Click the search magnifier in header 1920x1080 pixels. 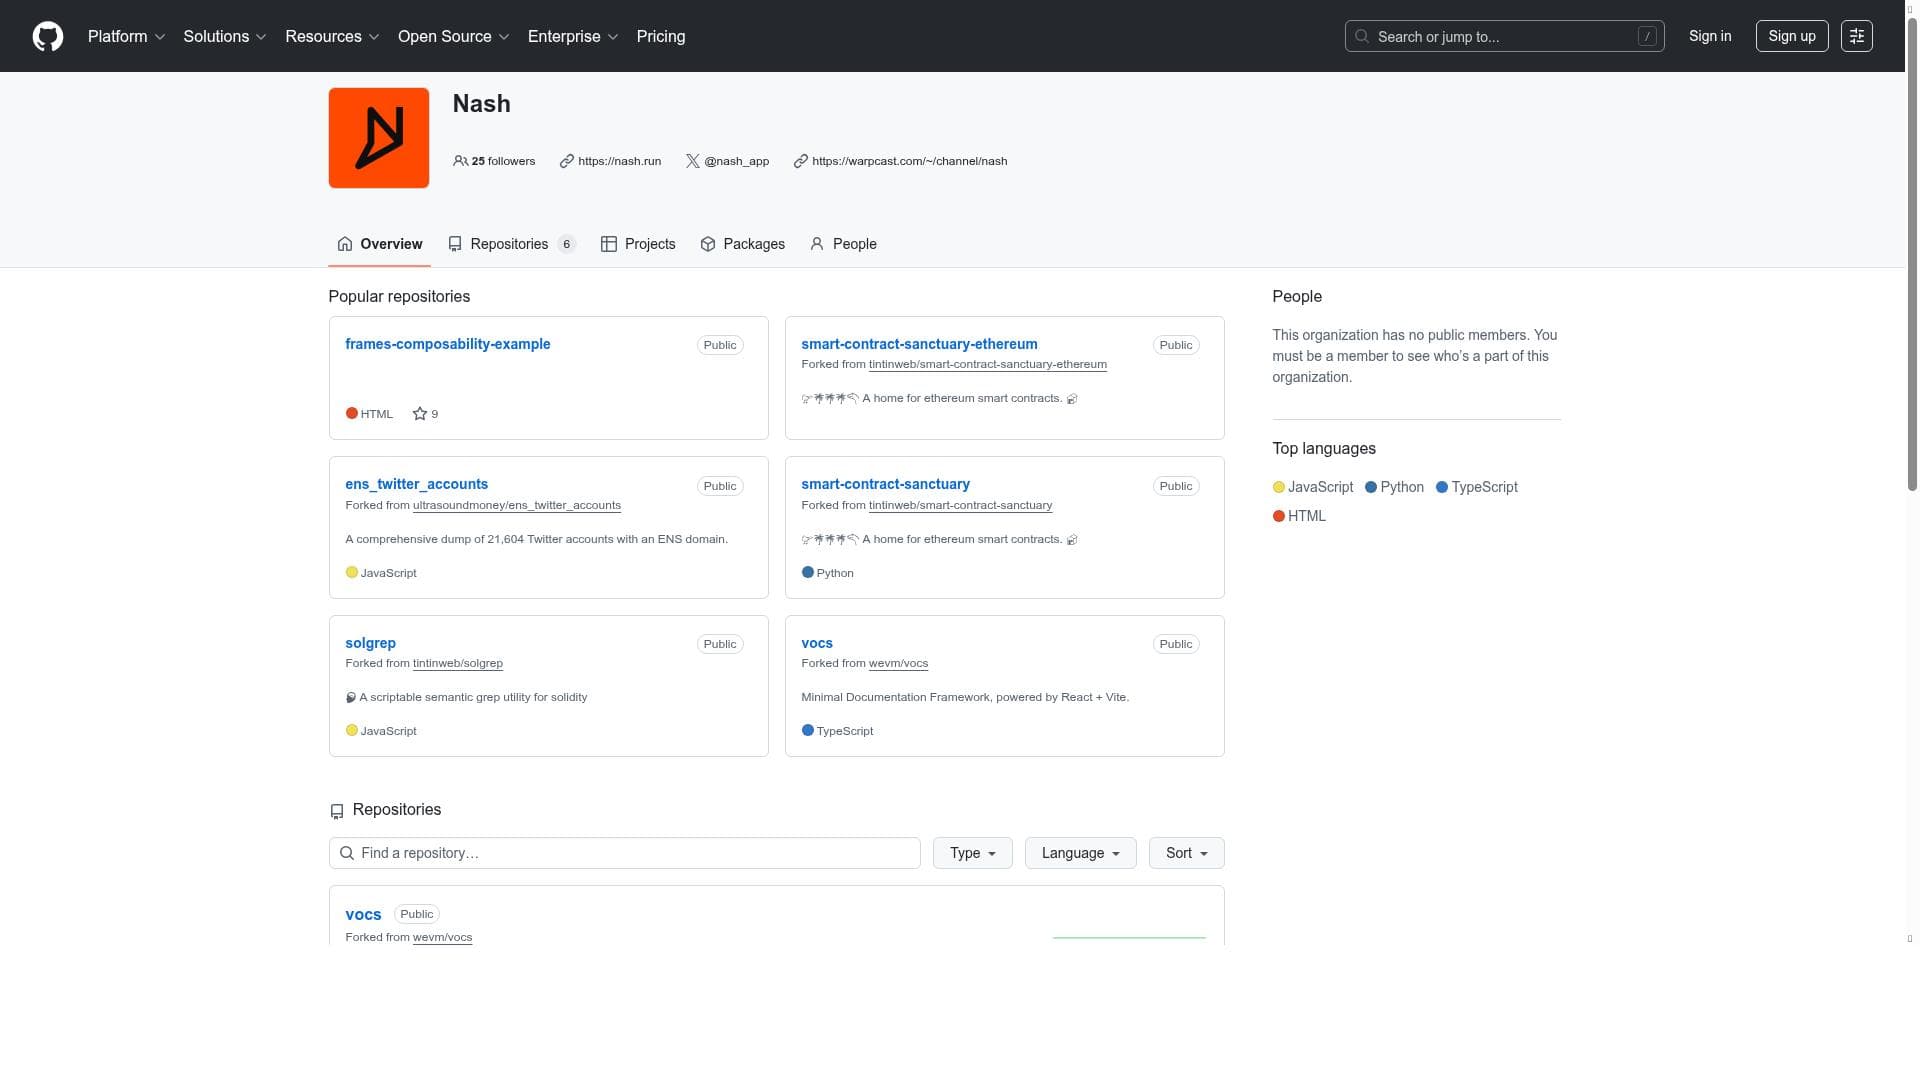tap(1361, 36)
